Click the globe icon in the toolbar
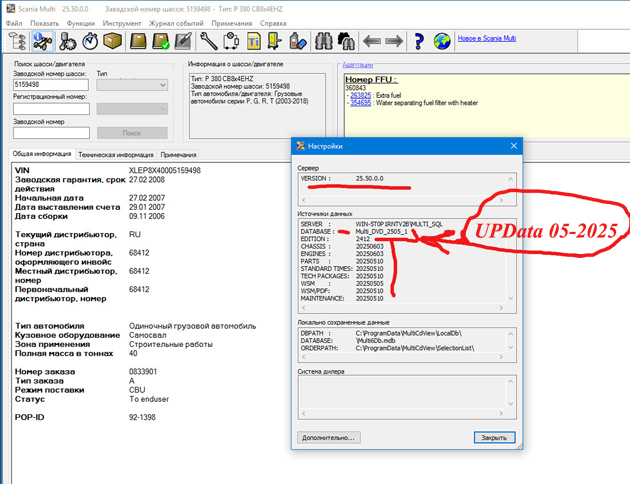This screenshot has height=484, width=630. click(x=441, y=41)
